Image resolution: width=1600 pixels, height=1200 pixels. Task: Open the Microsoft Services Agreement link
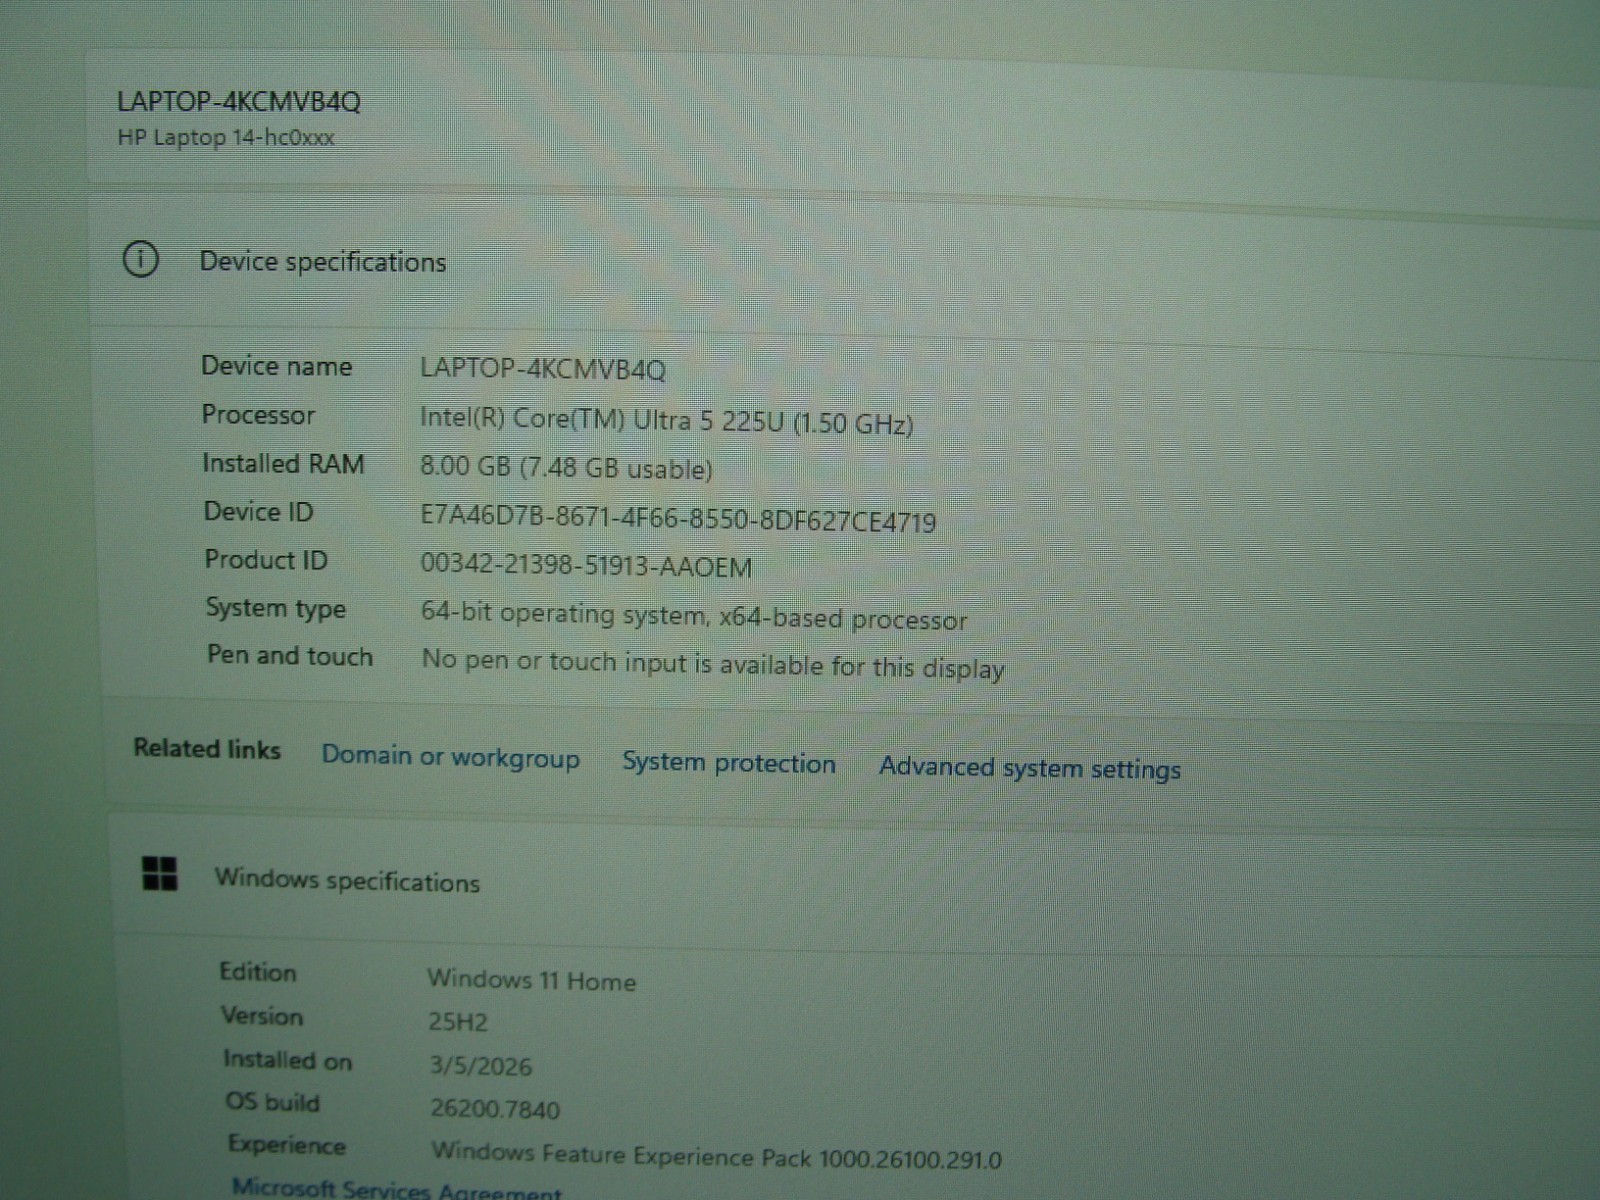[396, 1189]
